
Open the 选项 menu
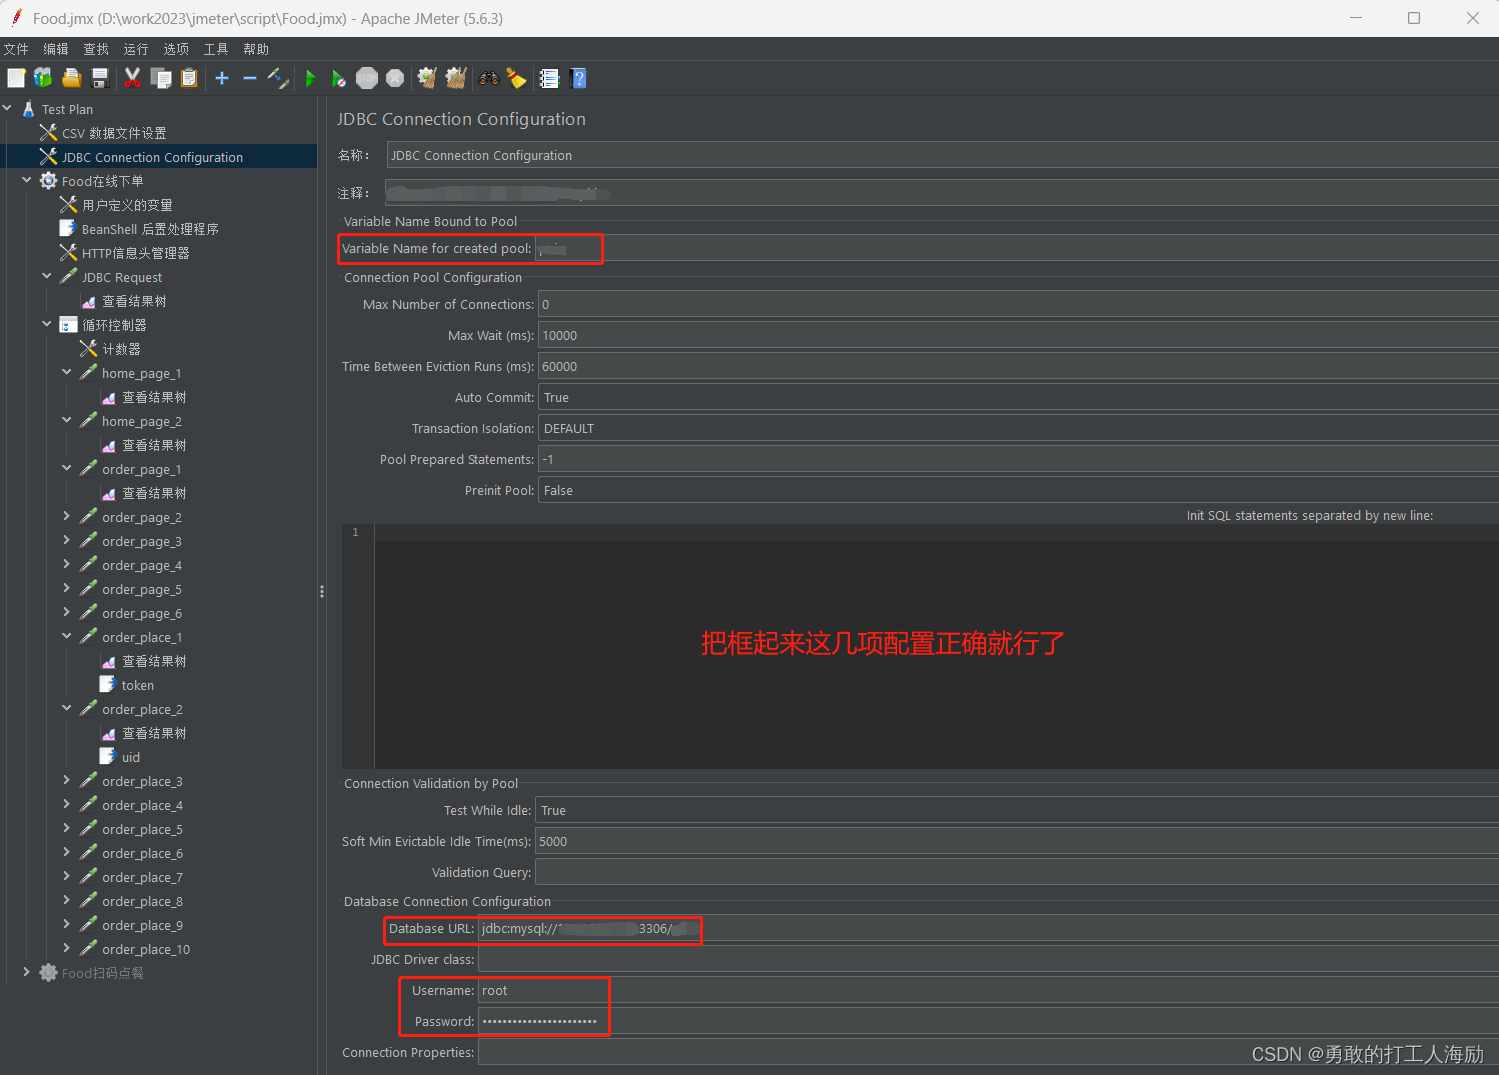(176, 49)
